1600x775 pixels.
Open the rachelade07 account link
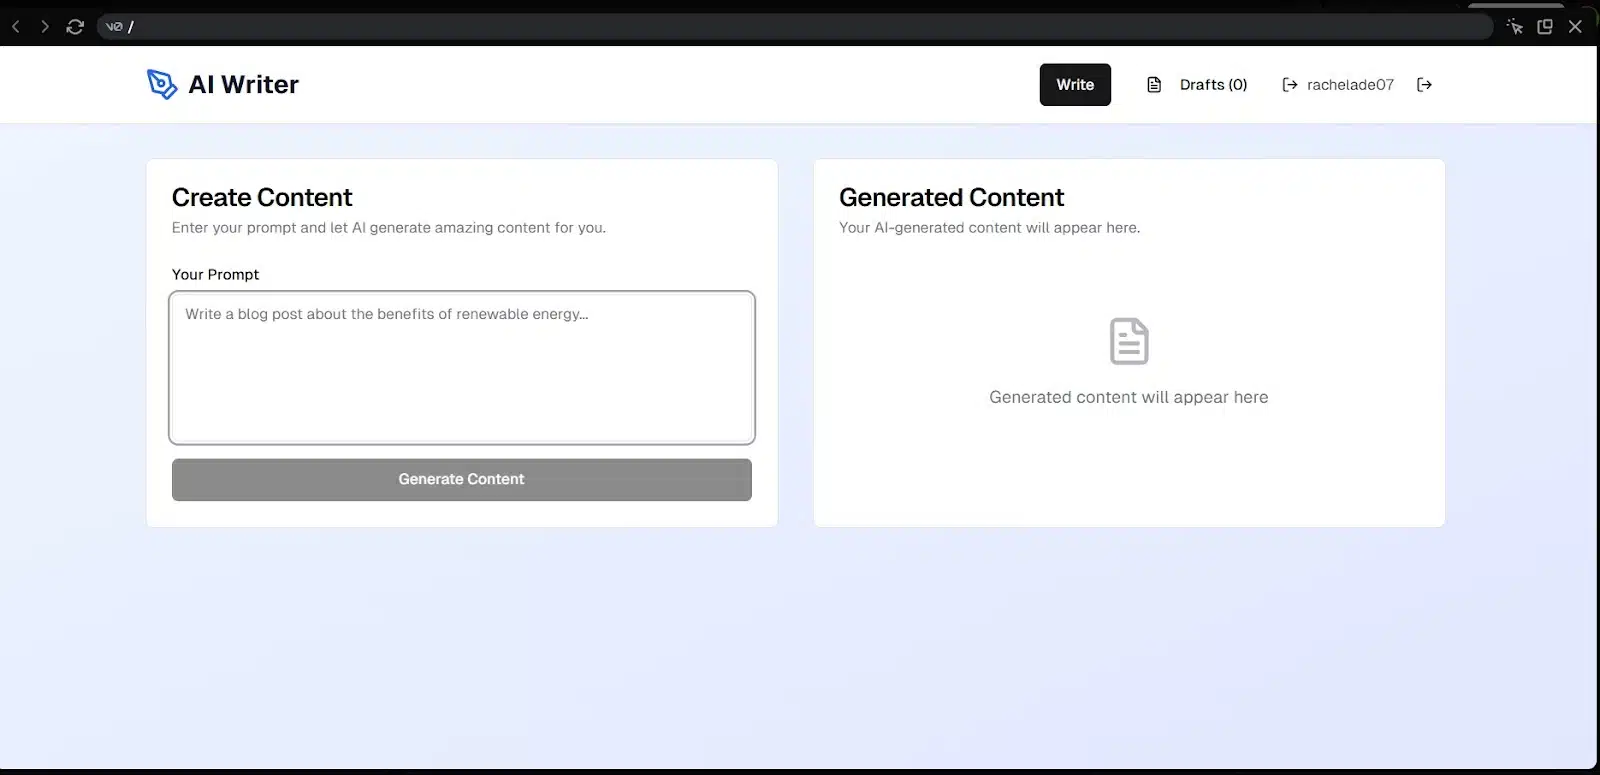pos(1350,85)
